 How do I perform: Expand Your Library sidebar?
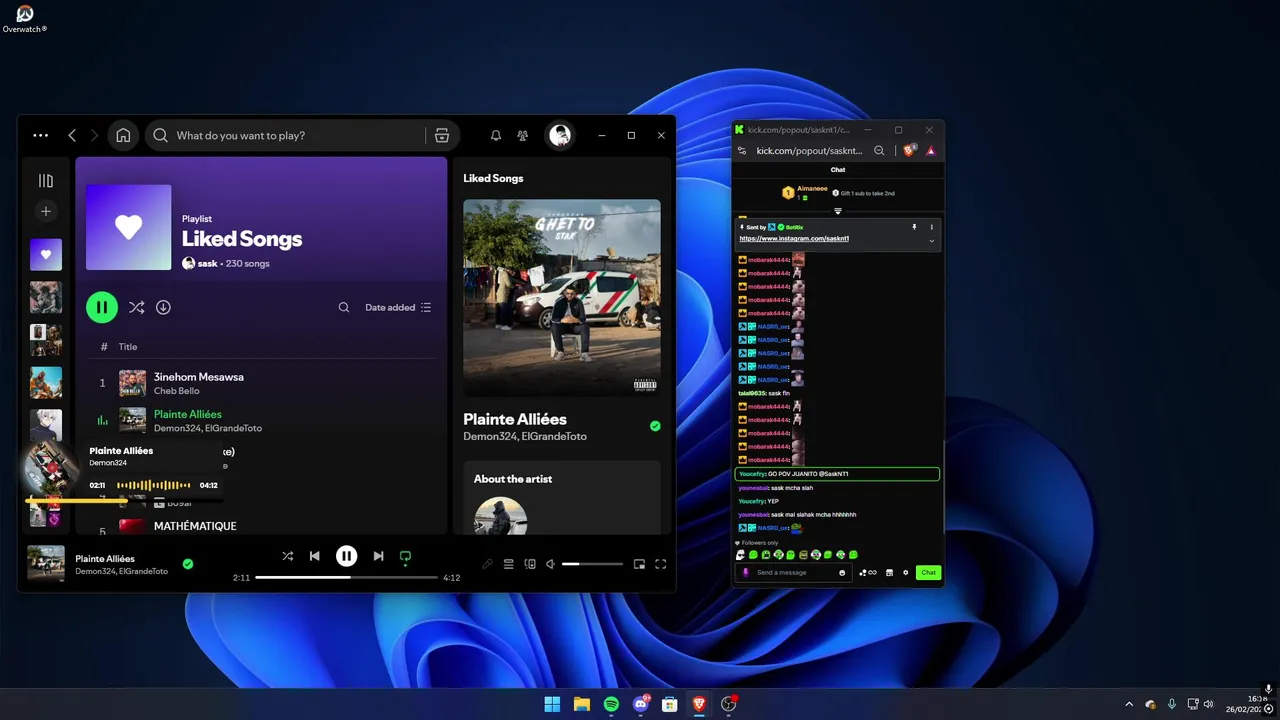(x=45, y=181)
